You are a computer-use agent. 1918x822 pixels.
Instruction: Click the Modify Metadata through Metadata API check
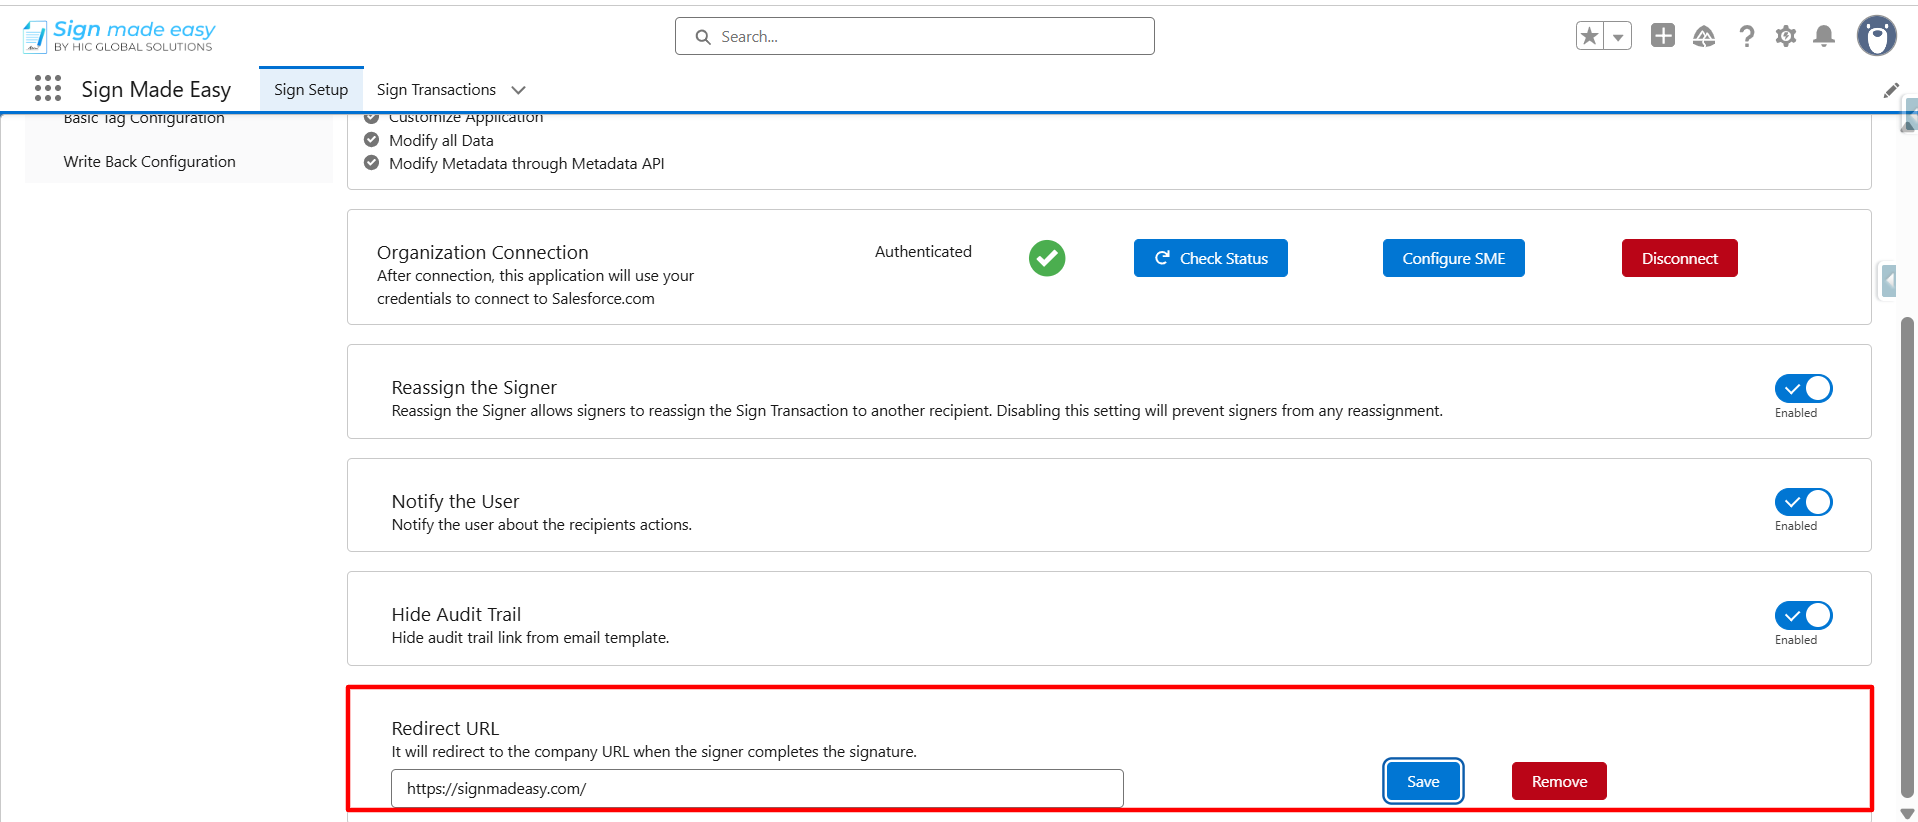371,163
